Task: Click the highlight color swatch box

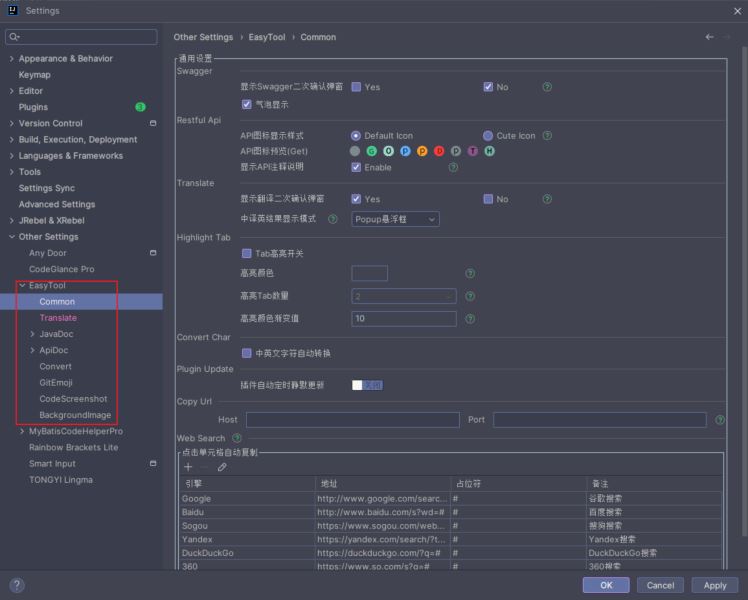Action: click(x=369, y=274)
